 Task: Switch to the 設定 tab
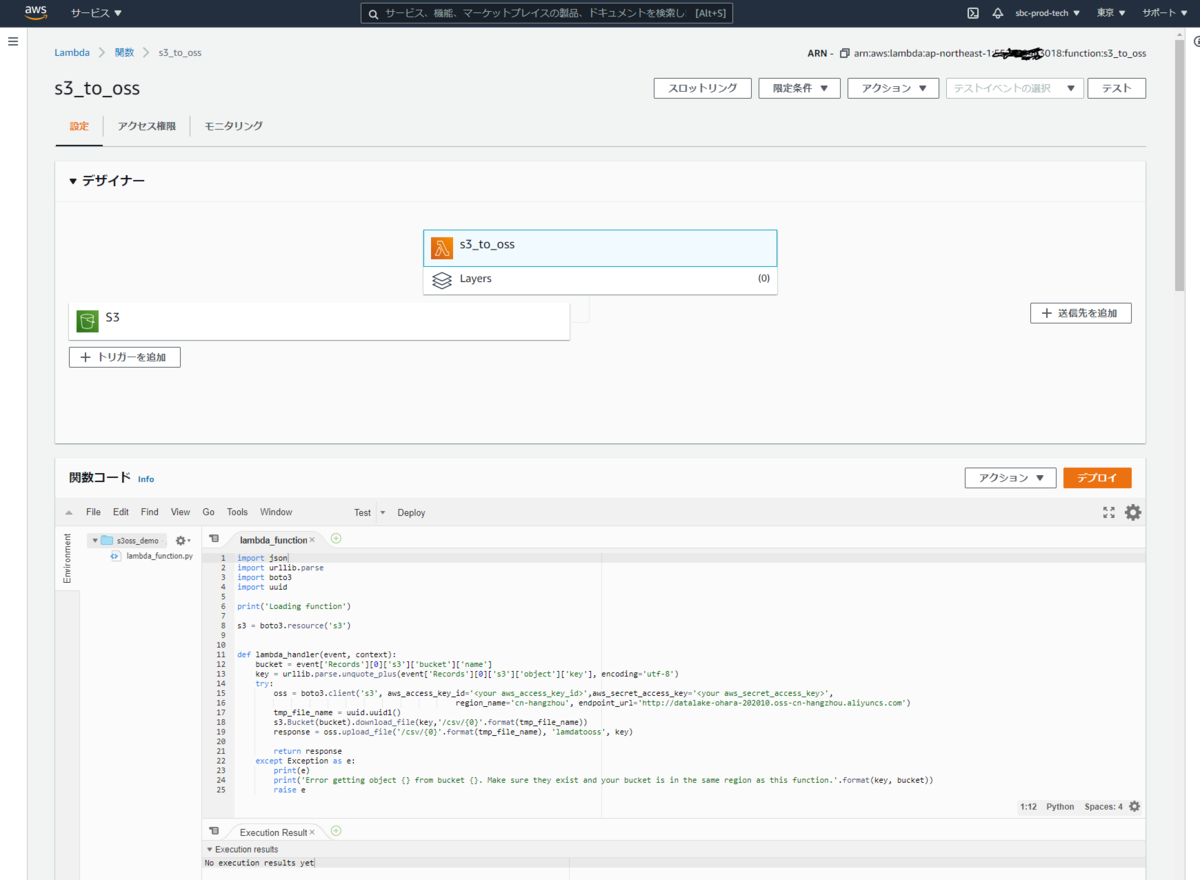(79, 126)
